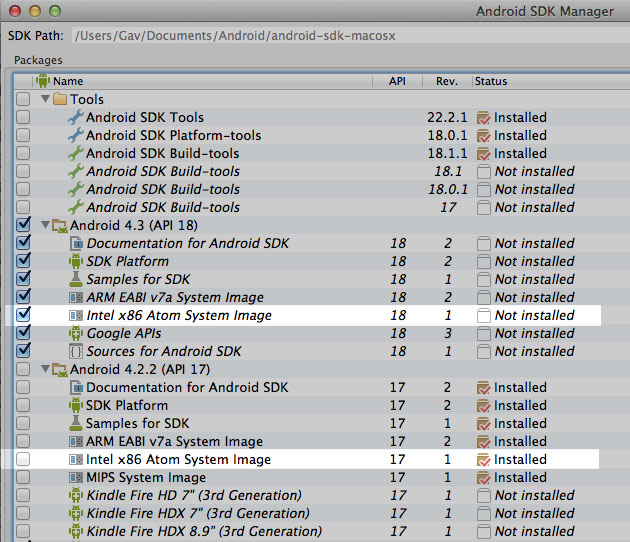This screenshot has height=542, width=630.
Task: Click the API column header
Action: point(397,81)
